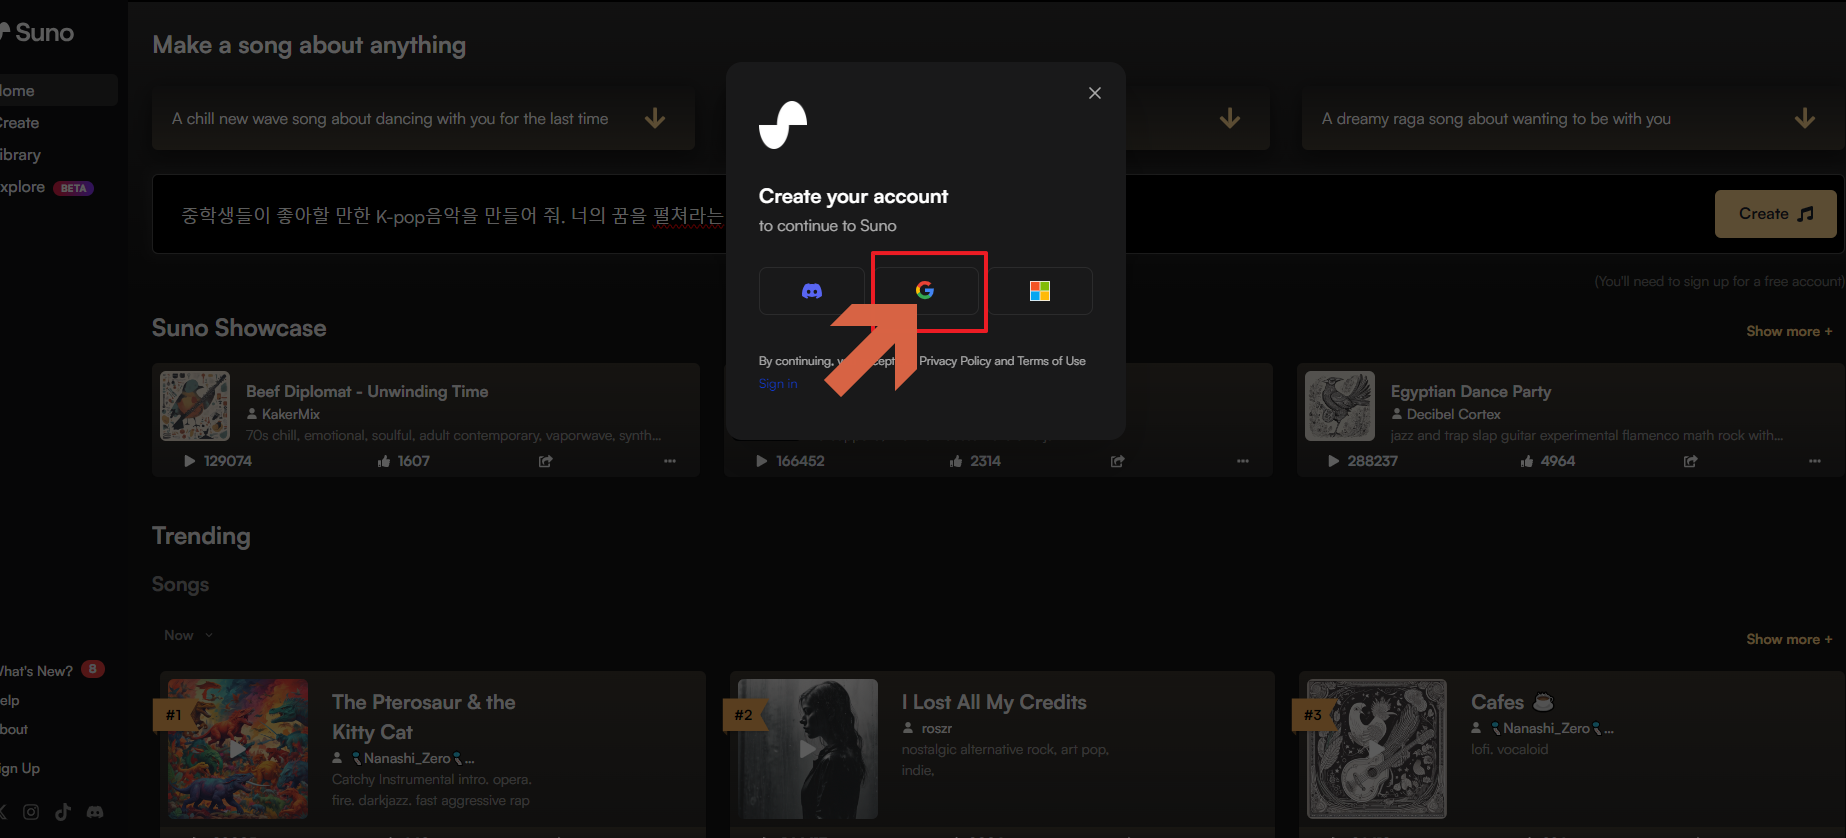Click the Suno logo in the sidebar
The image size is (1846, 838).
click(x=37, y=32)
